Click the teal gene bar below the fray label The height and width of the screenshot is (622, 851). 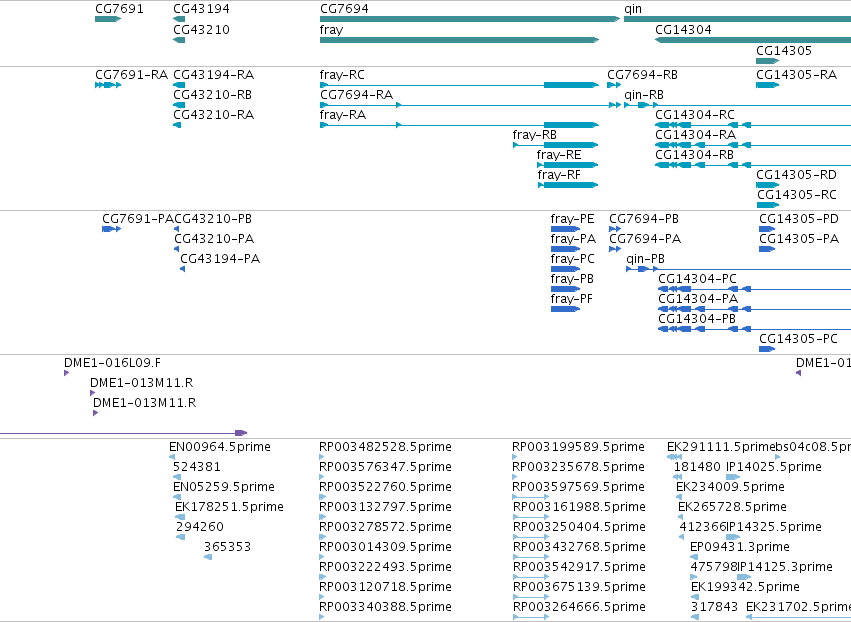tap(459, 40)
